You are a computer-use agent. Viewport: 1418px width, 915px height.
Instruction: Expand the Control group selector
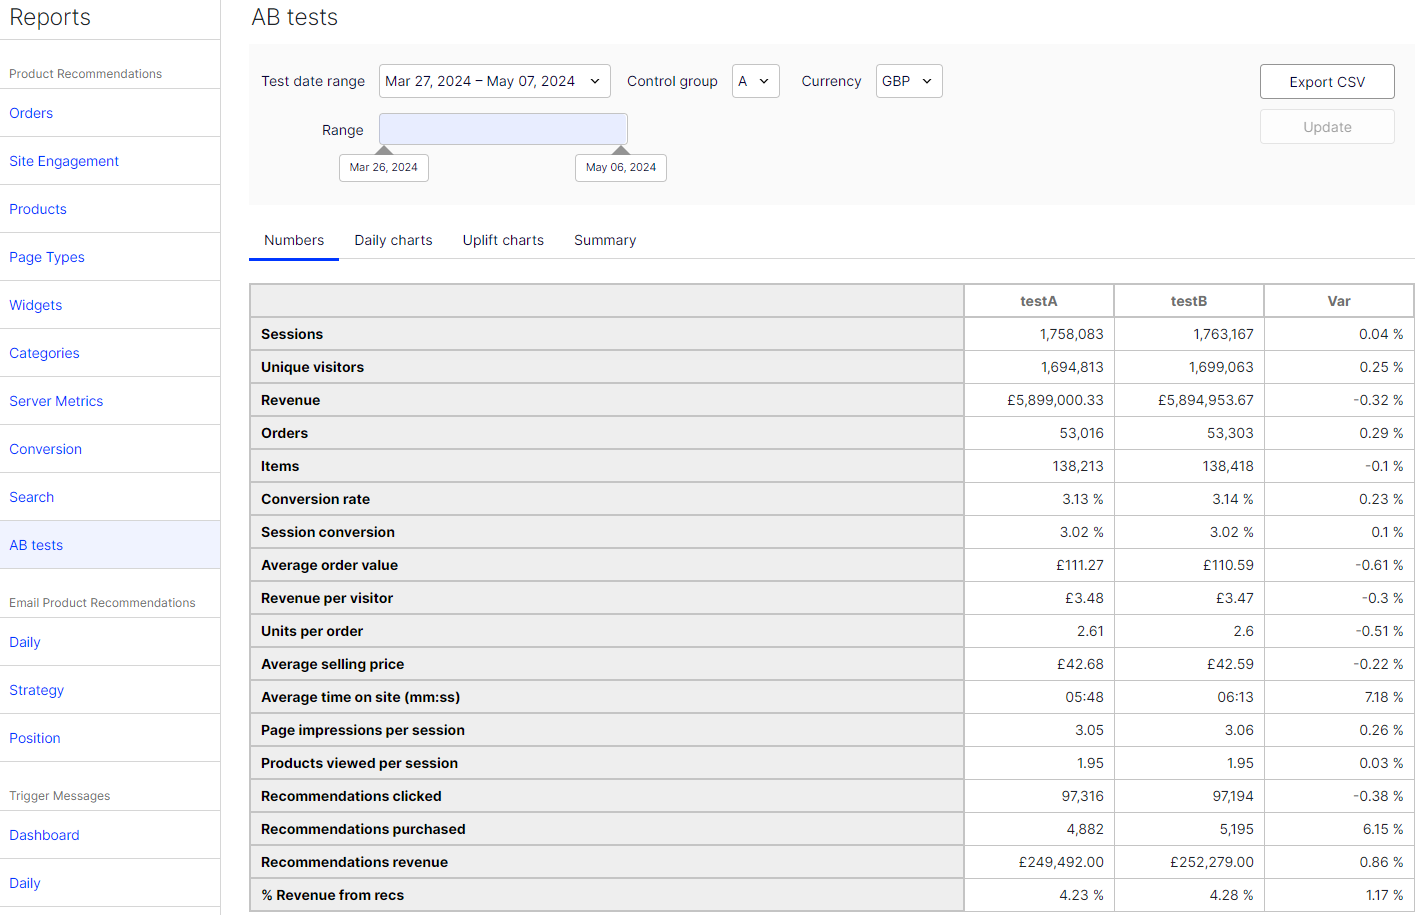(x=755, y=81)
